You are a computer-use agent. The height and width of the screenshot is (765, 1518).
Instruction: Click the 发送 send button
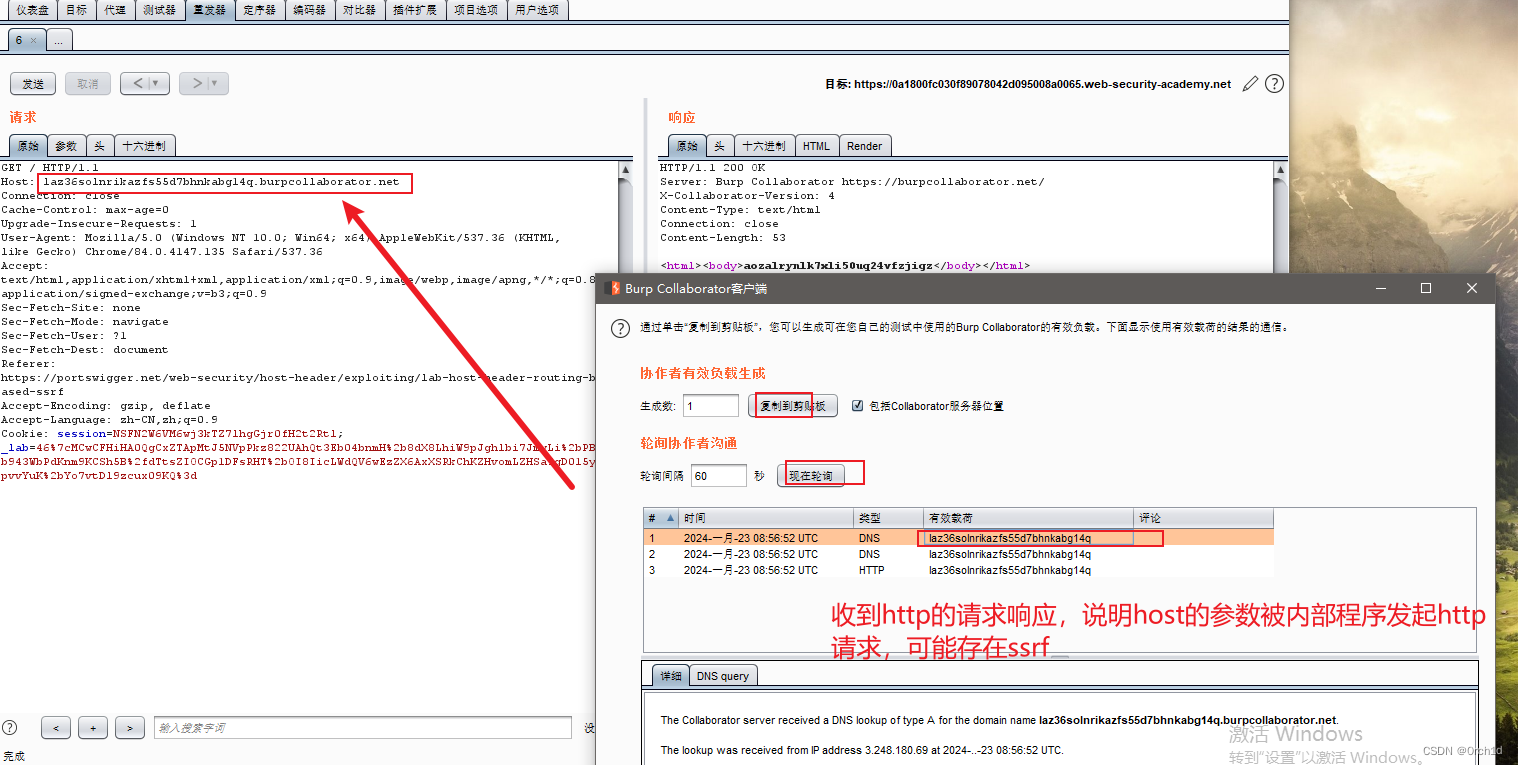[33, 84]
